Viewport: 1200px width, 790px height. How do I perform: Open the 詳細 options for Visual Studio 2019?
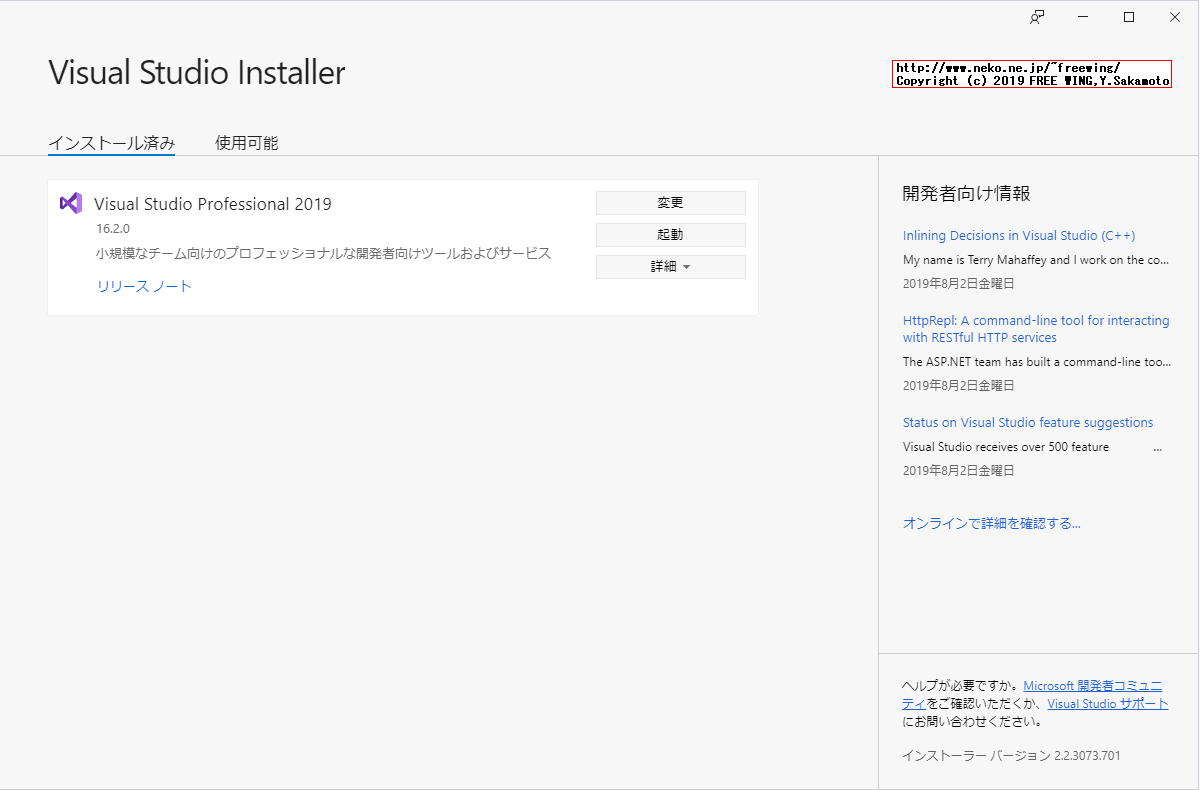pyautogui.click(x=670, y=266)
